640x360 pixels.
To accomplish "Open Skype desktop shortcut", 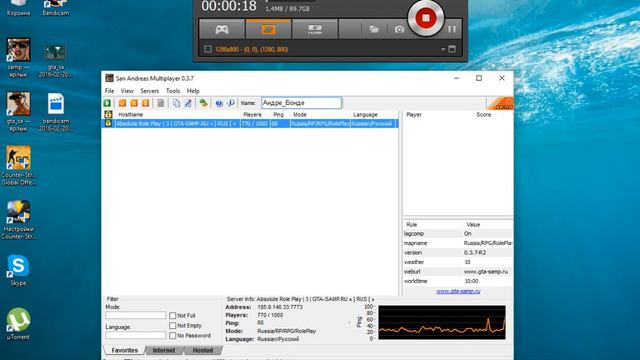I will 18,270.
